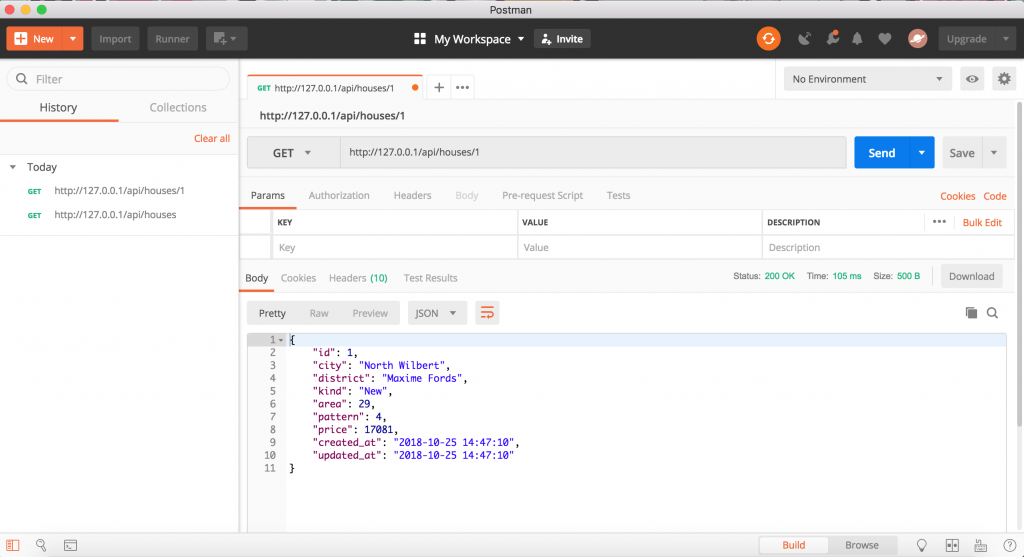Switch to Collections tab
This screenshot has width=1024, height=557.
point(178,107)
